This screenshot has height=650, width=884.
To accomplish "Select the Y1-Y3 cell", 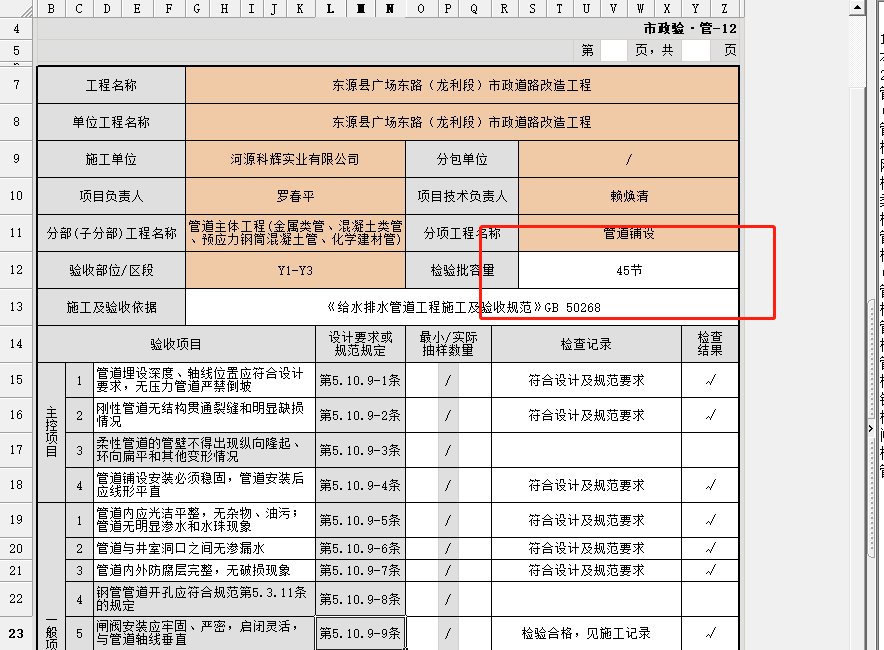I will [x=295, y=270].
